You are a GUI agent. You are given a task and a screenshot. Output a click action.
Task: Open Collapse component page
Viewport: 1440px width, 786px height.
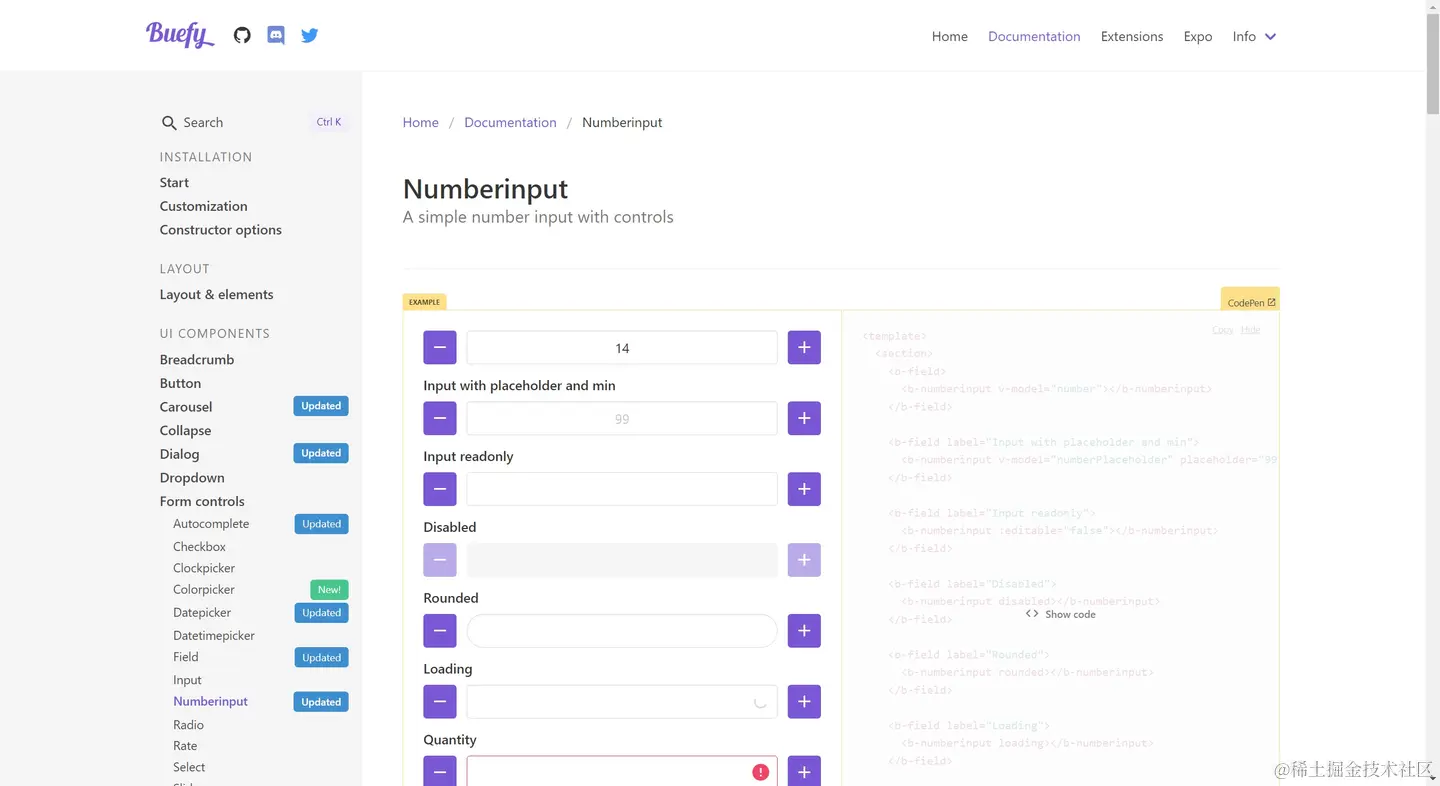pyautogui.click(x=185, y=431)
